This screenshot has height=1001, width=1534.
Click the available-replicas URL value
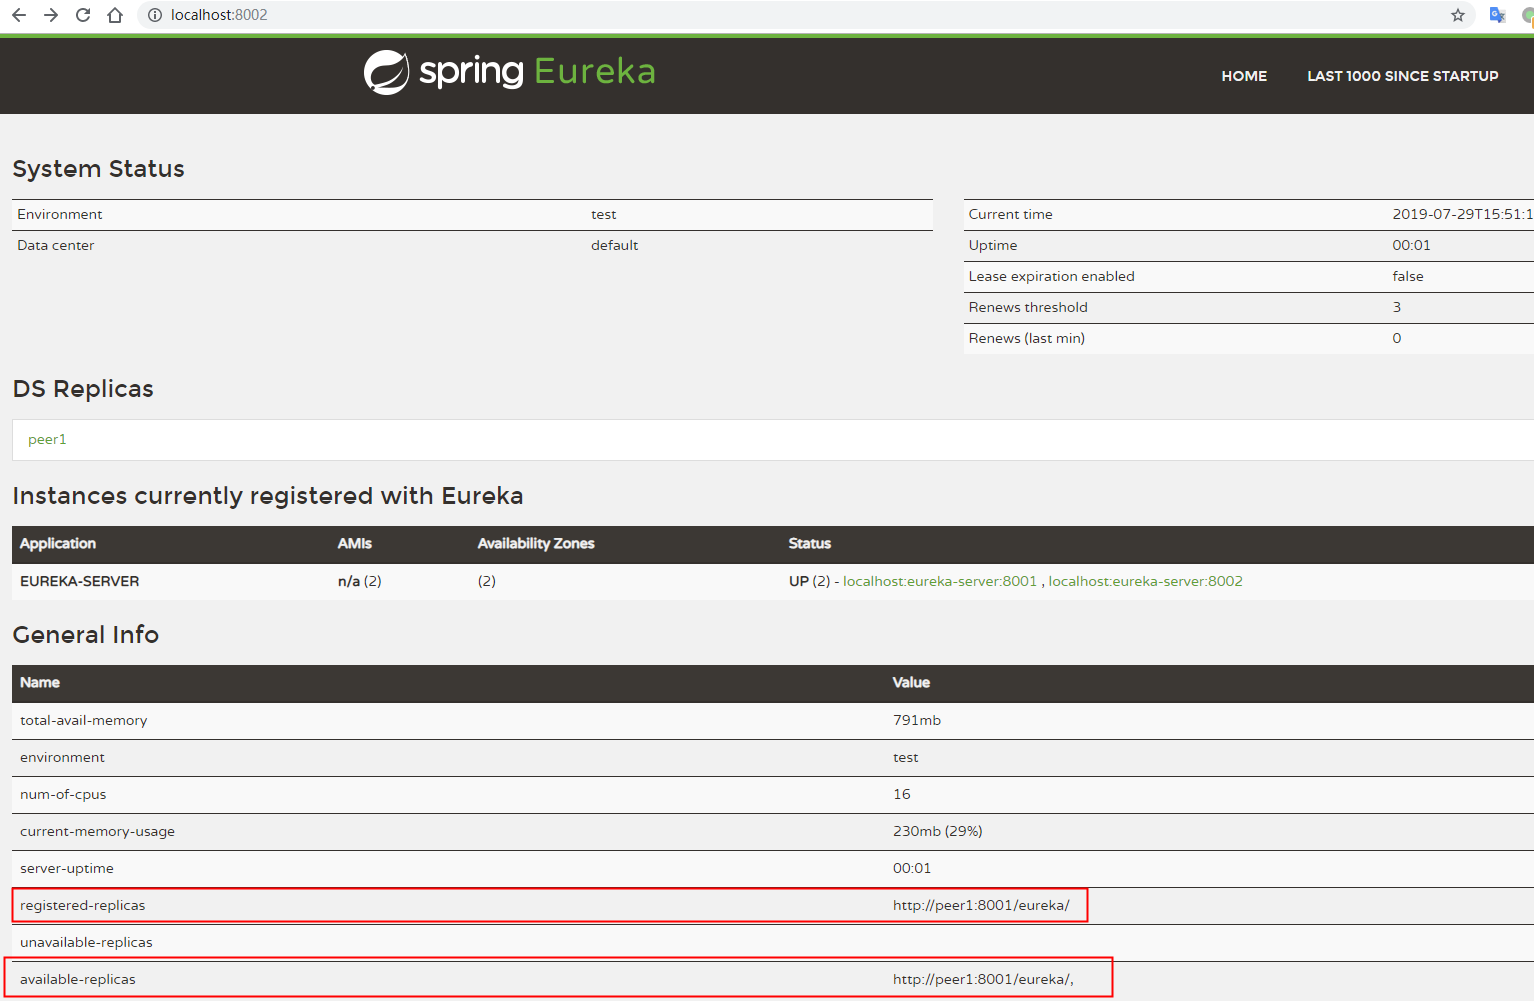coord(983,979)
